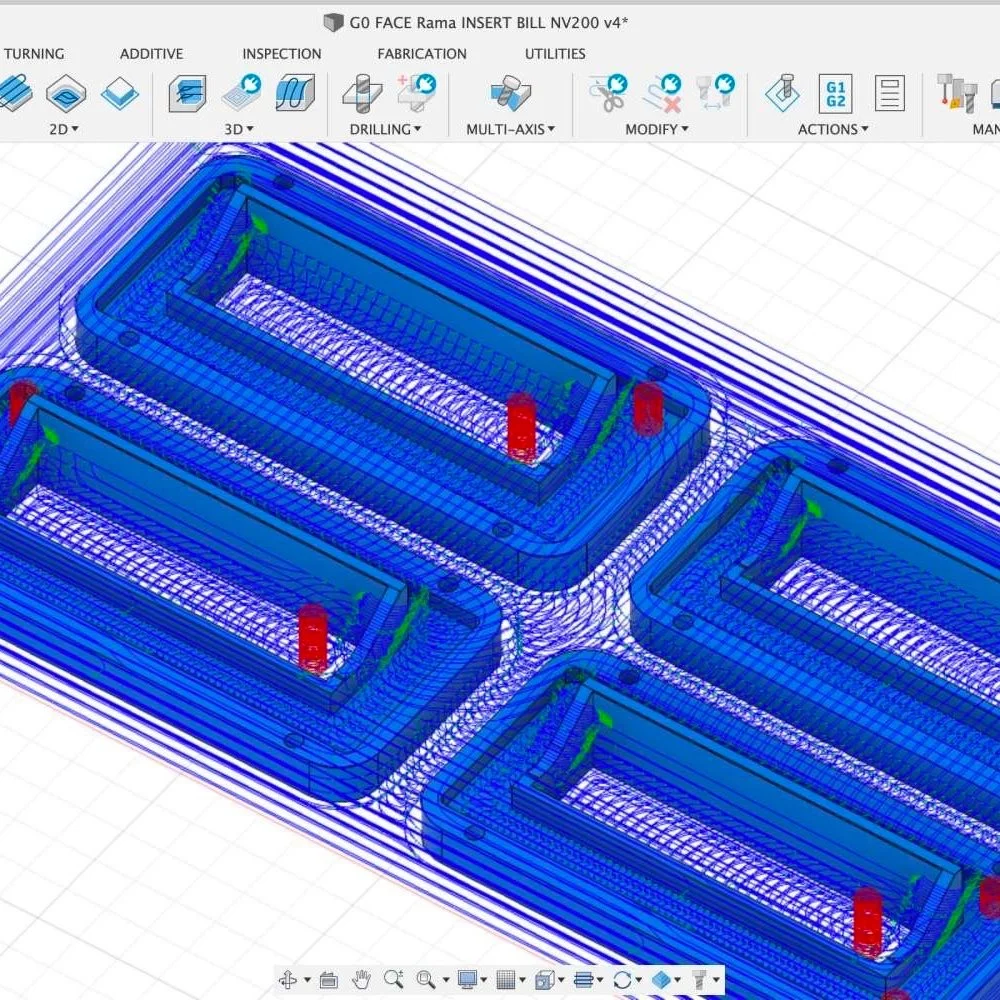Click the Trim toolpath scissors icon
Image resolution: width=1000 pixels, height=1000 pixels.
click(x=607, y=93)
